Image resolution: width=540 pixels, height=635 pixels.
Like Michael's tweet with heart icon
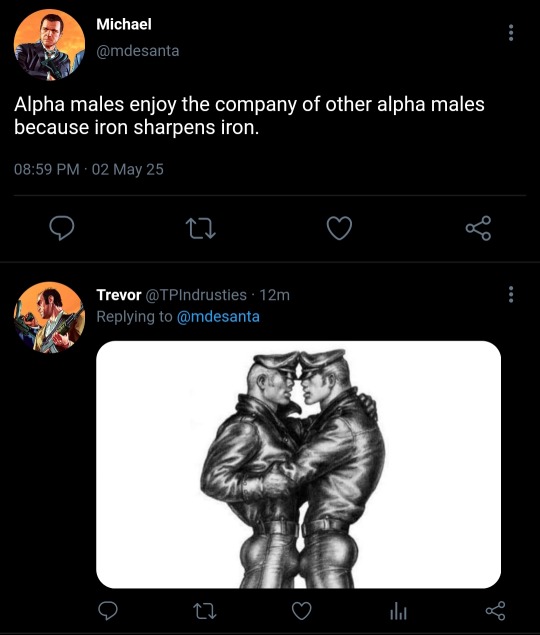coord(339,228)
